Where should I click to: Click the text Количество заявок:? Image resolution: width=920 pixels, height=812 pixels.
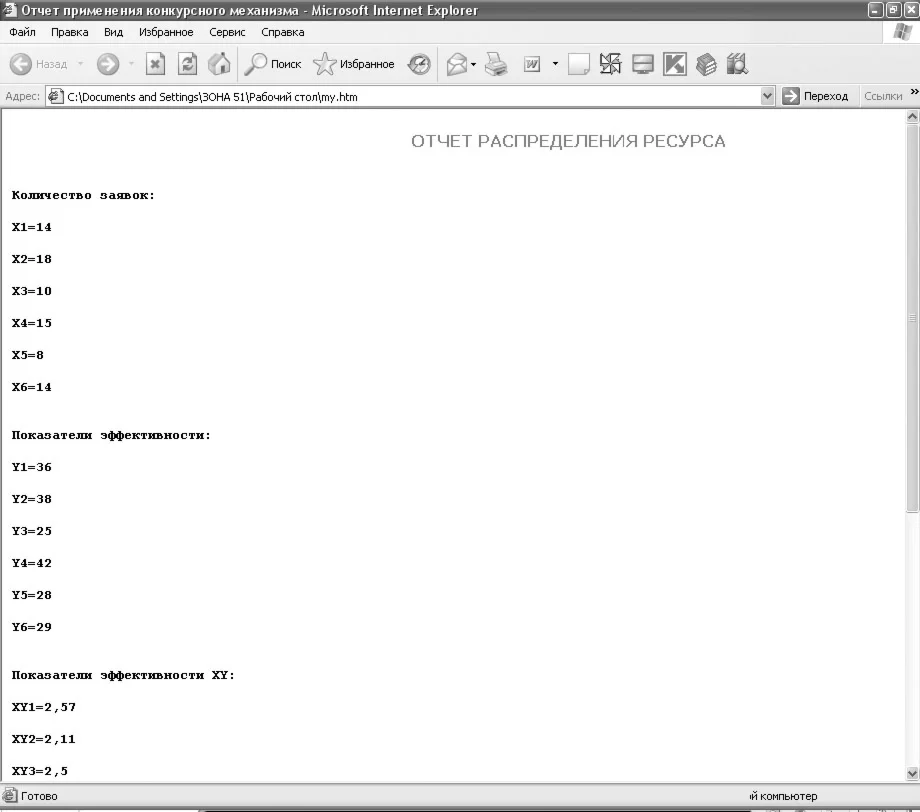point(83,195)
